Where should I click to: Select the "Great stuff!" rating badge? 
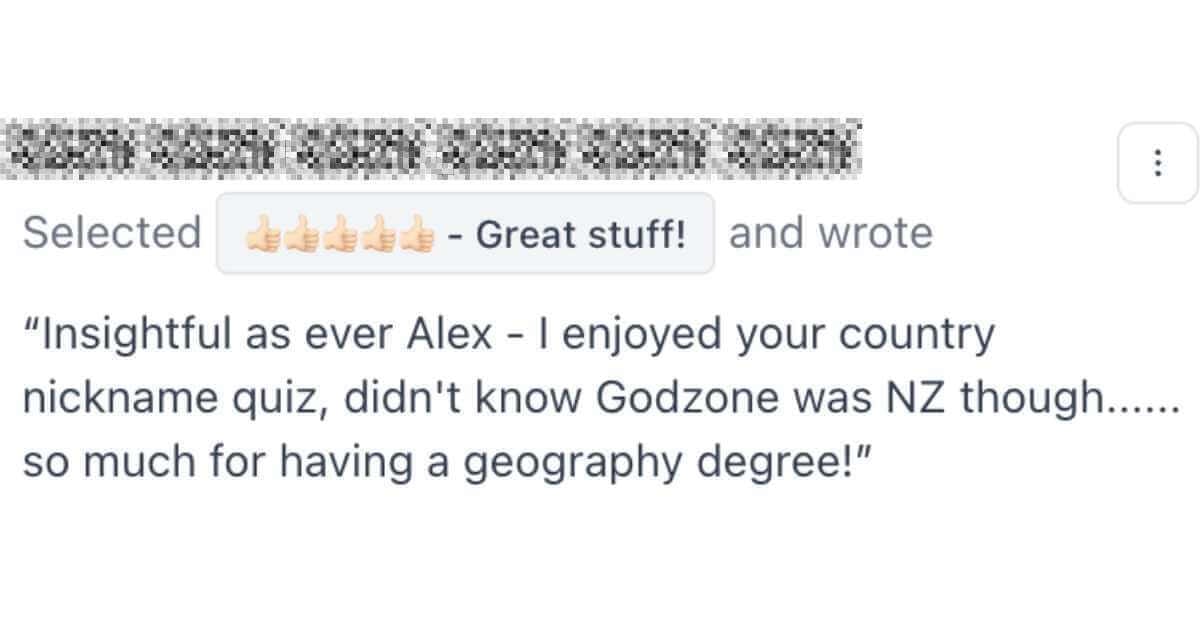click(466, 233)
